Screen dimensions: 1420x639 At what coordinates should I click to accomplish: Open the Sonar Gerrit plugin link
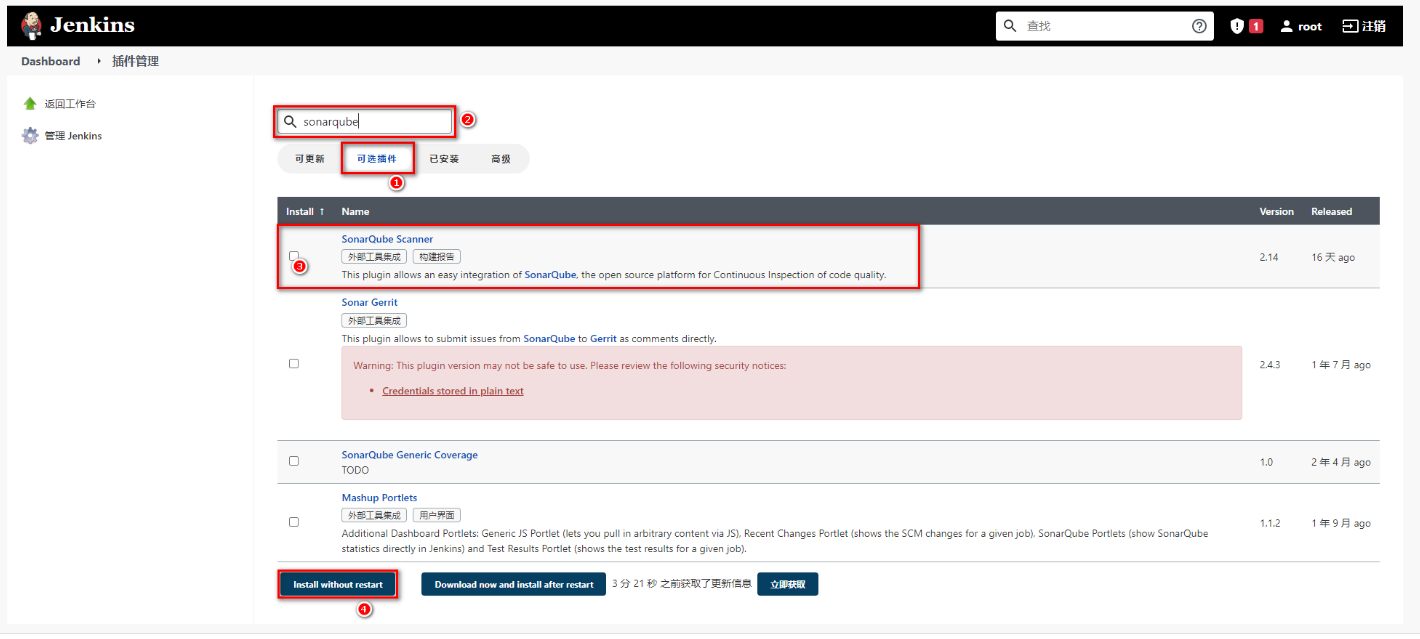(369, 302)
